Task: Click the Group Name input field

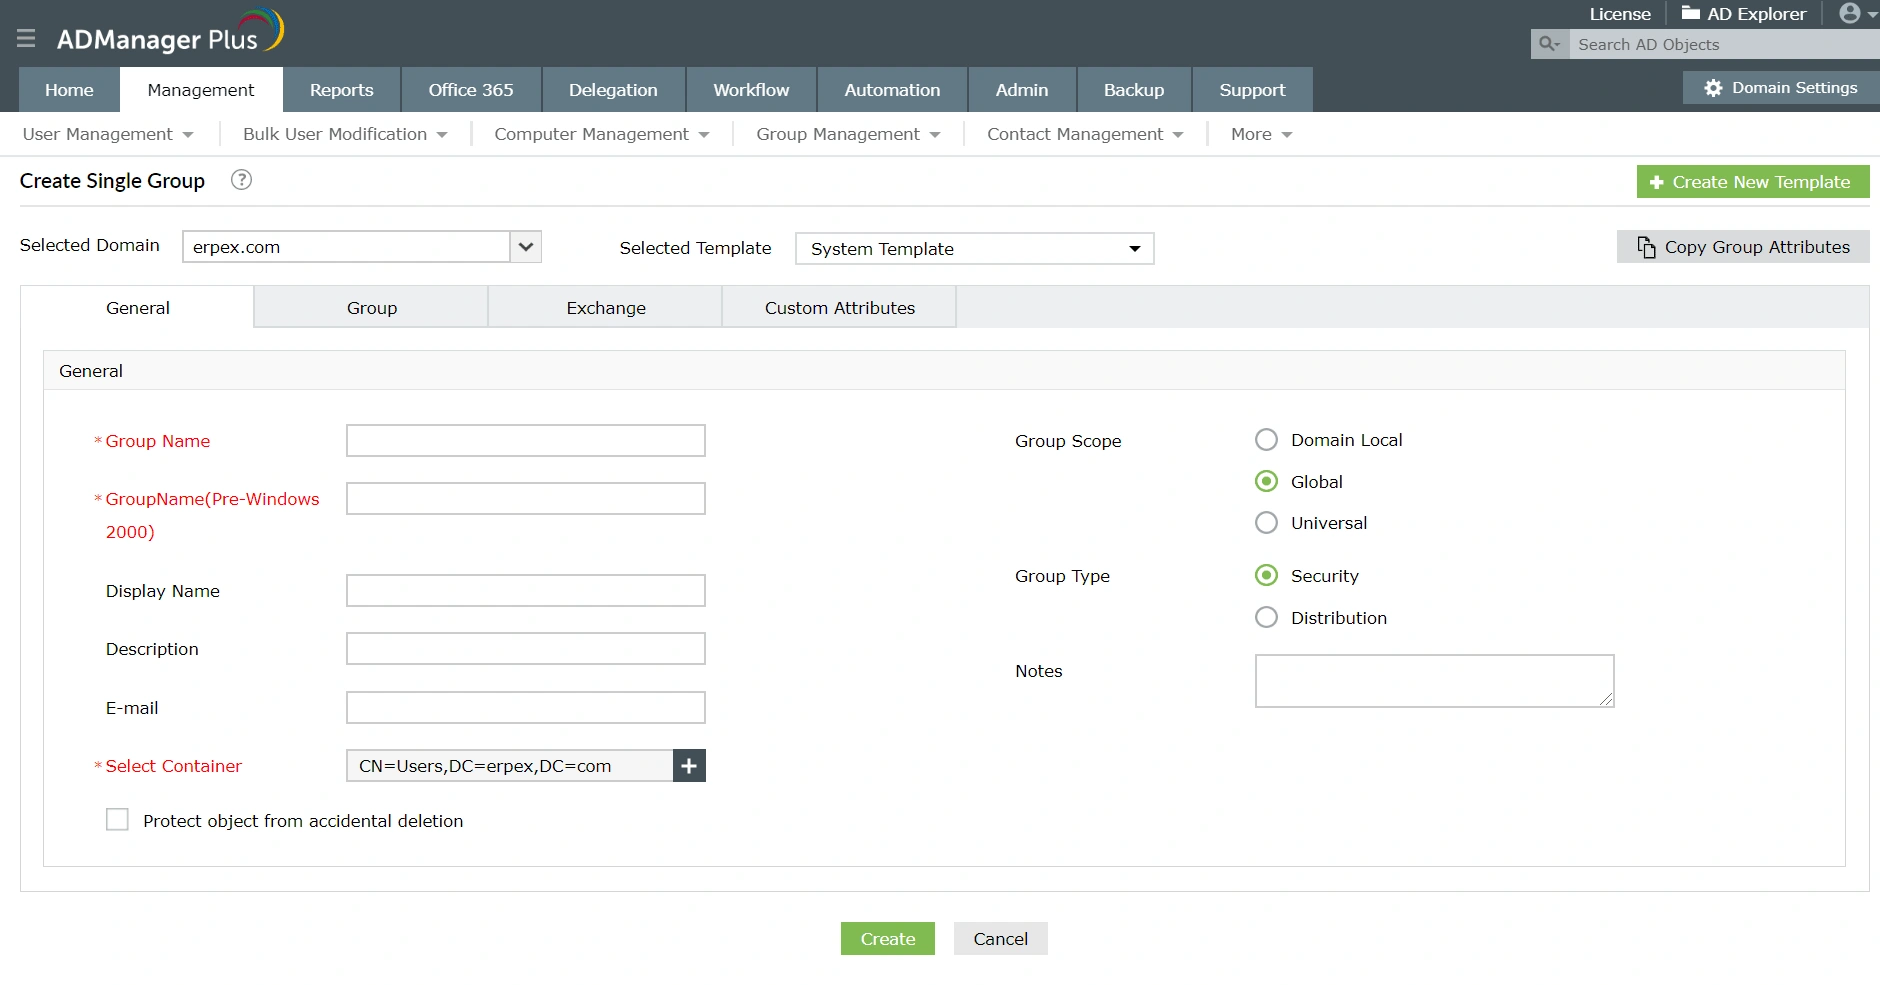Action: pyautogui.click(x=526, y=441)
